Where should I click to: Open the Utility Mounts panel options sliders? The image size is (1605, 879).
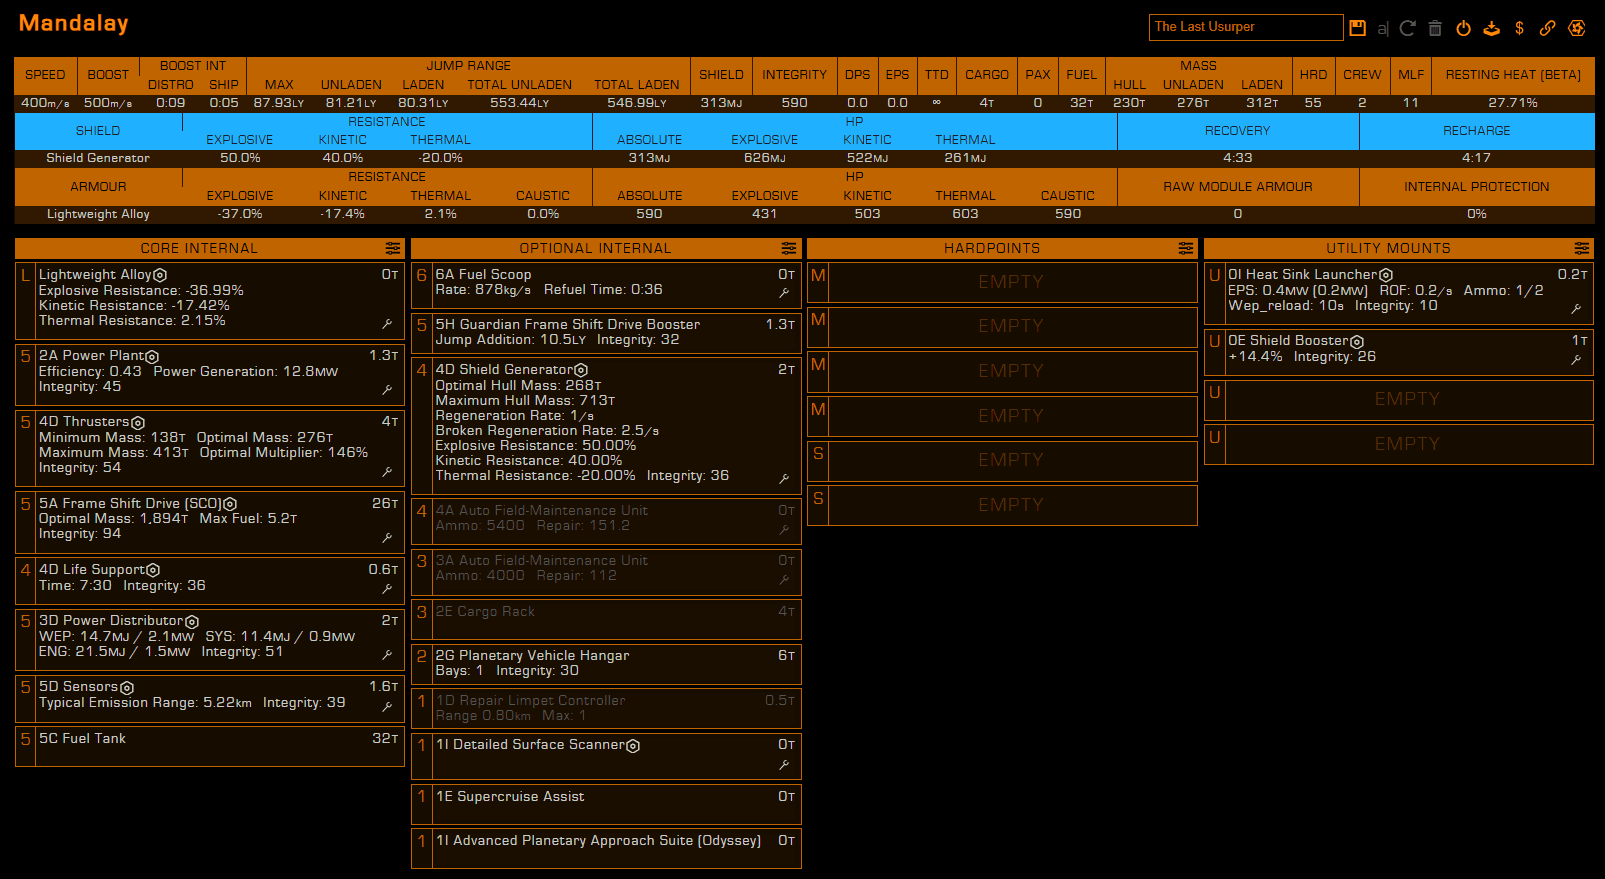1581,248
